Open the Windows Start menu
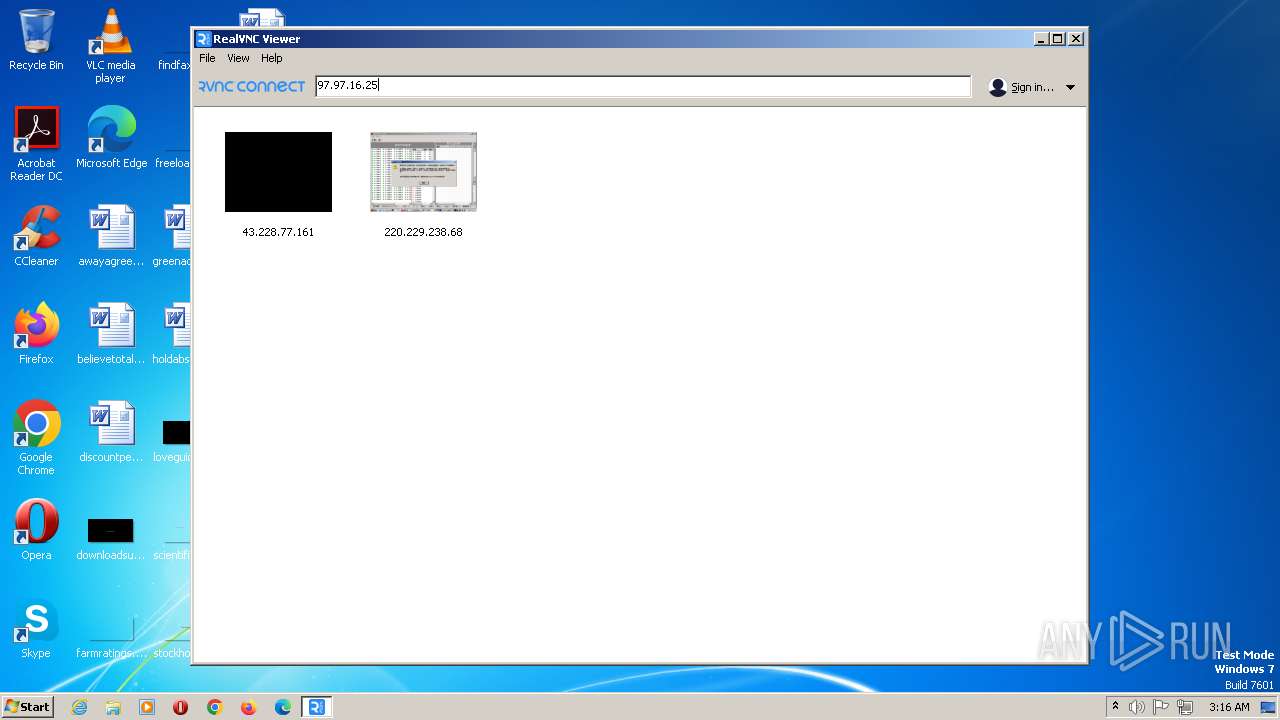Image resolution: width=1280 pixels, height=720 pixels. 27,707
